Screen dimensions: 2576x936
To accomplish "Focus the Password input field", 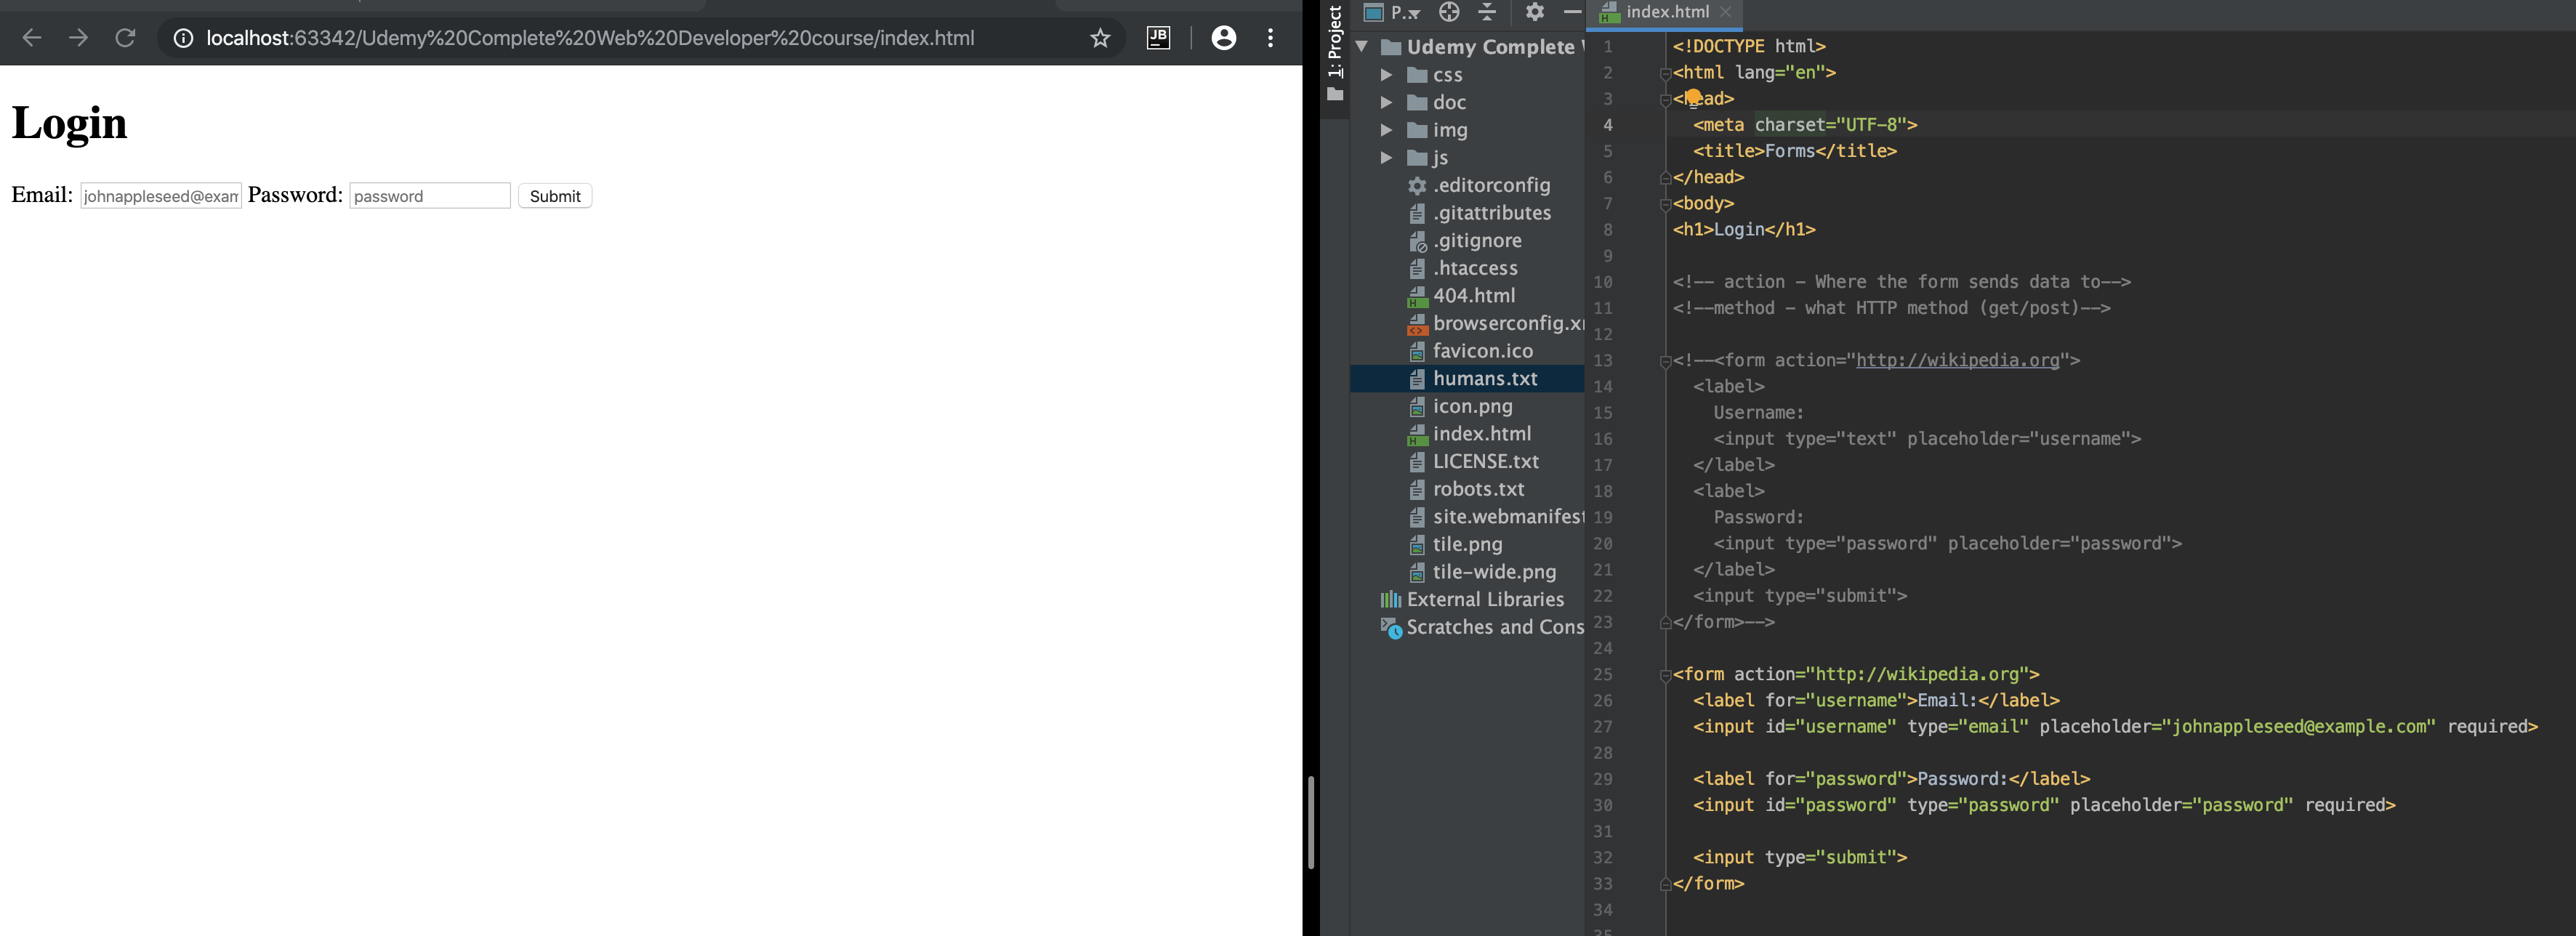I will 430,196.
